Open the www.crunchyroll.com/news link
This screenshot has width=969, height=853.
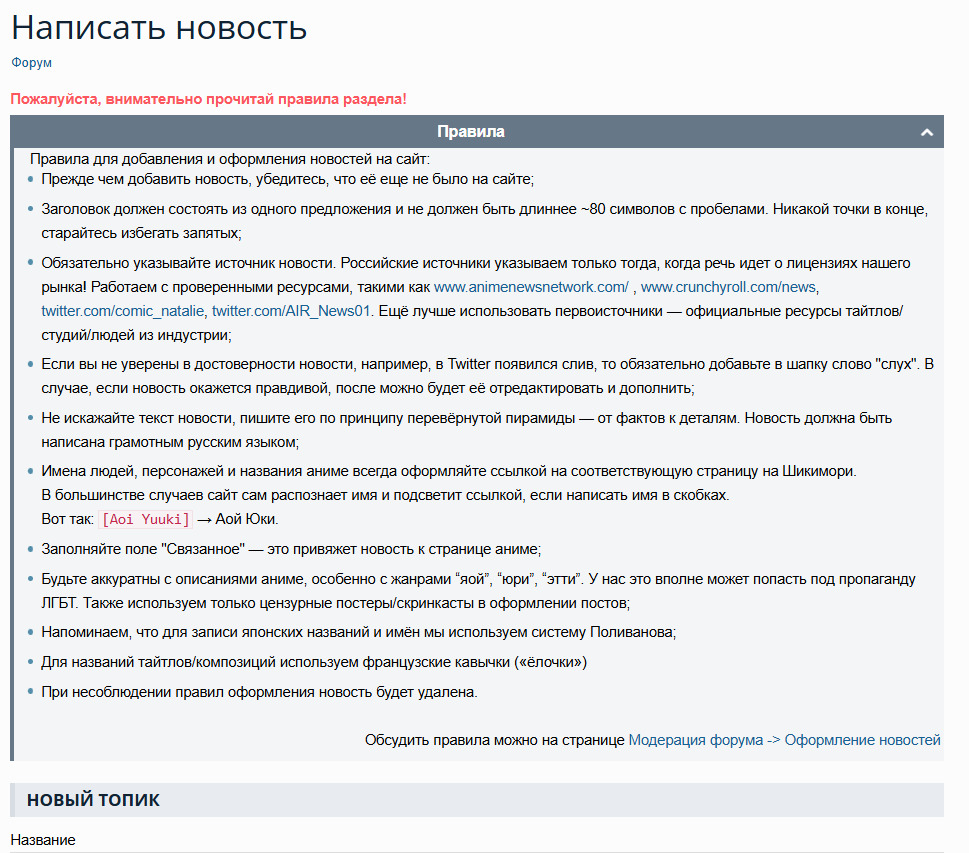pyautogui.click(x=728, y=287)
